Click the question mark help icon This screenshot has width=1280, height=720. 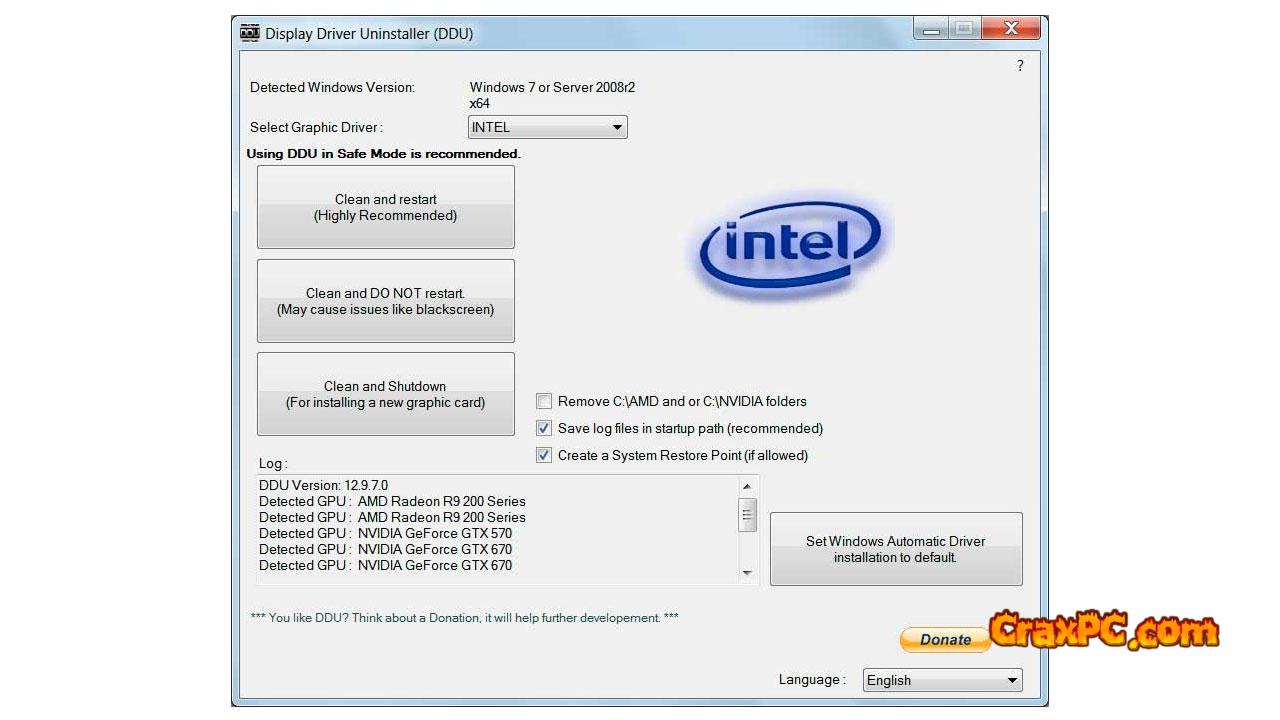pyautogui.click(x=1020, y=66)
